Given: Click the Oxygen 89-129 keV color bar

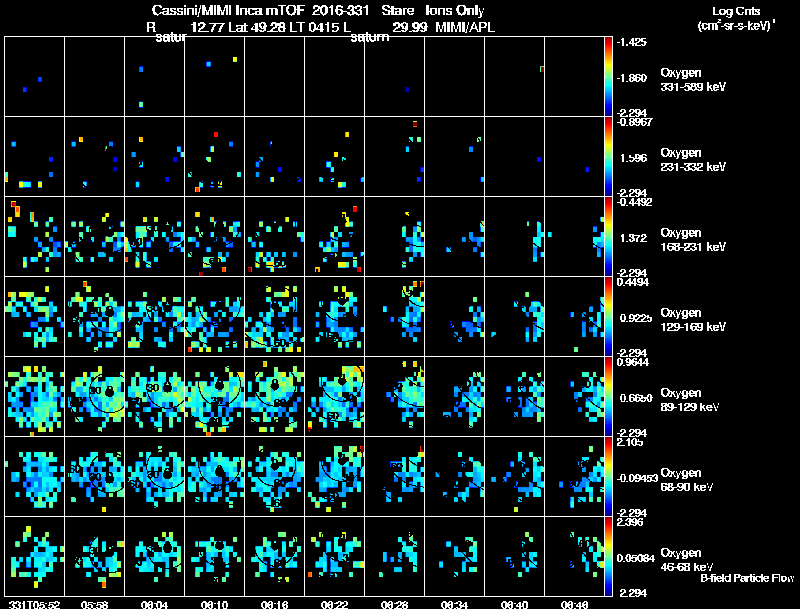Looking at the screenshot, I should [608, 397].
